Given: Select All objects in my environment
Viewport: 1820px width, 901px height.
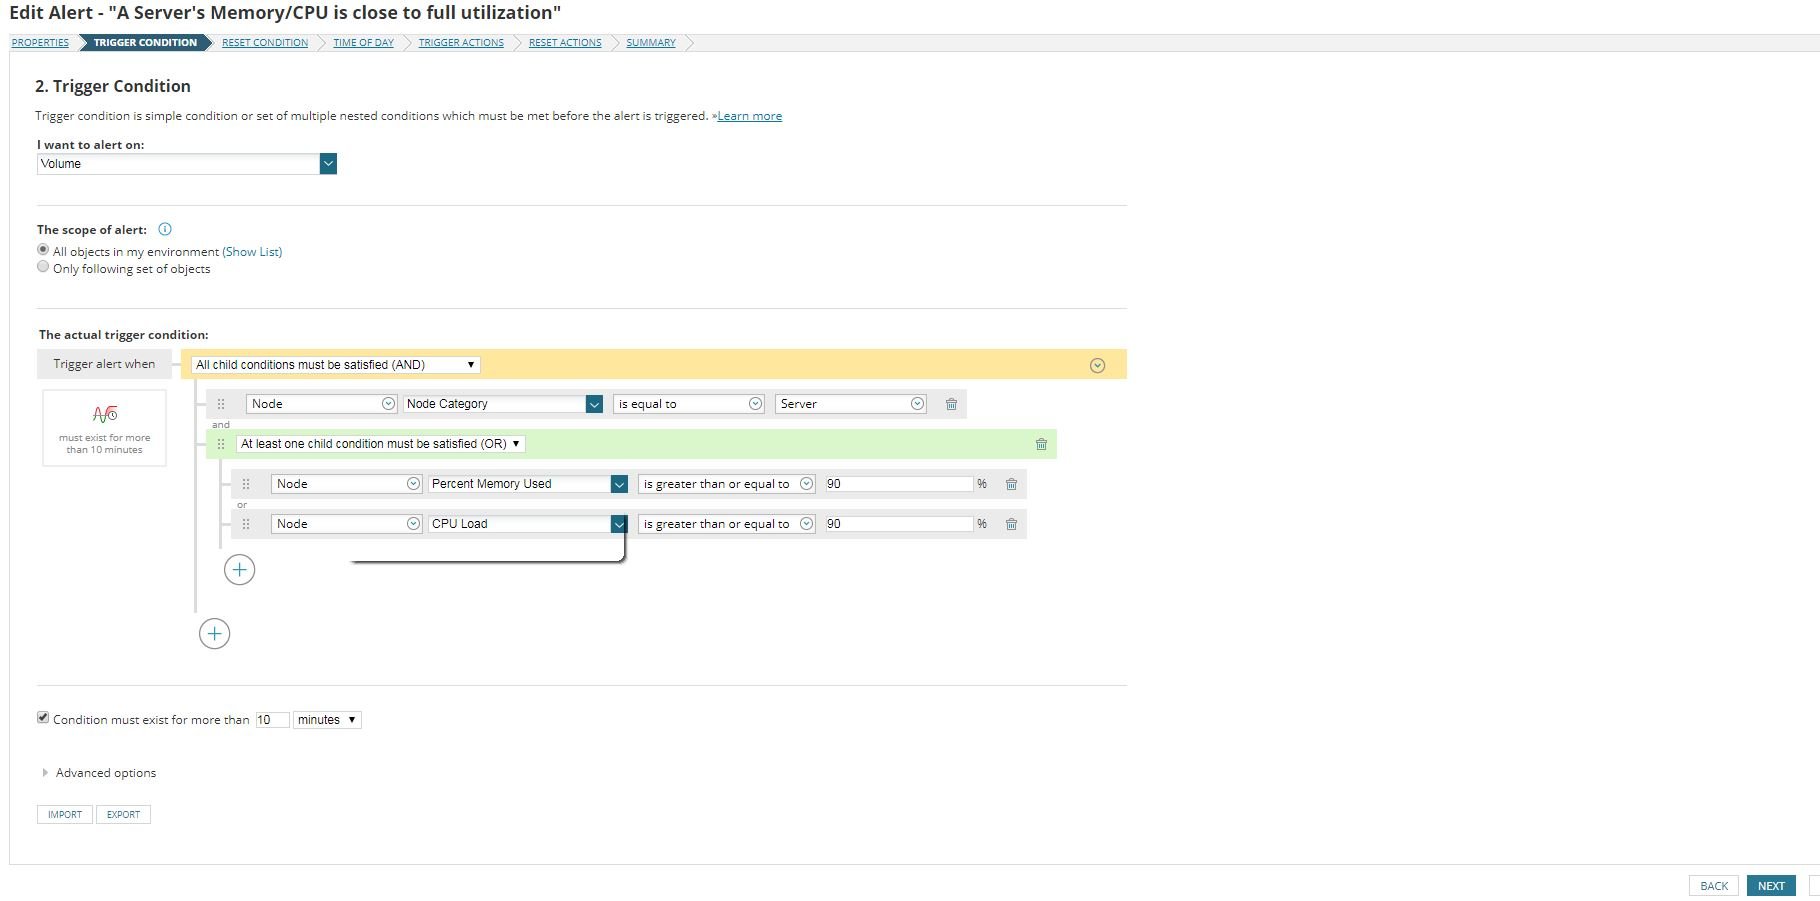Looking at the screenshot, I should 43,250.
